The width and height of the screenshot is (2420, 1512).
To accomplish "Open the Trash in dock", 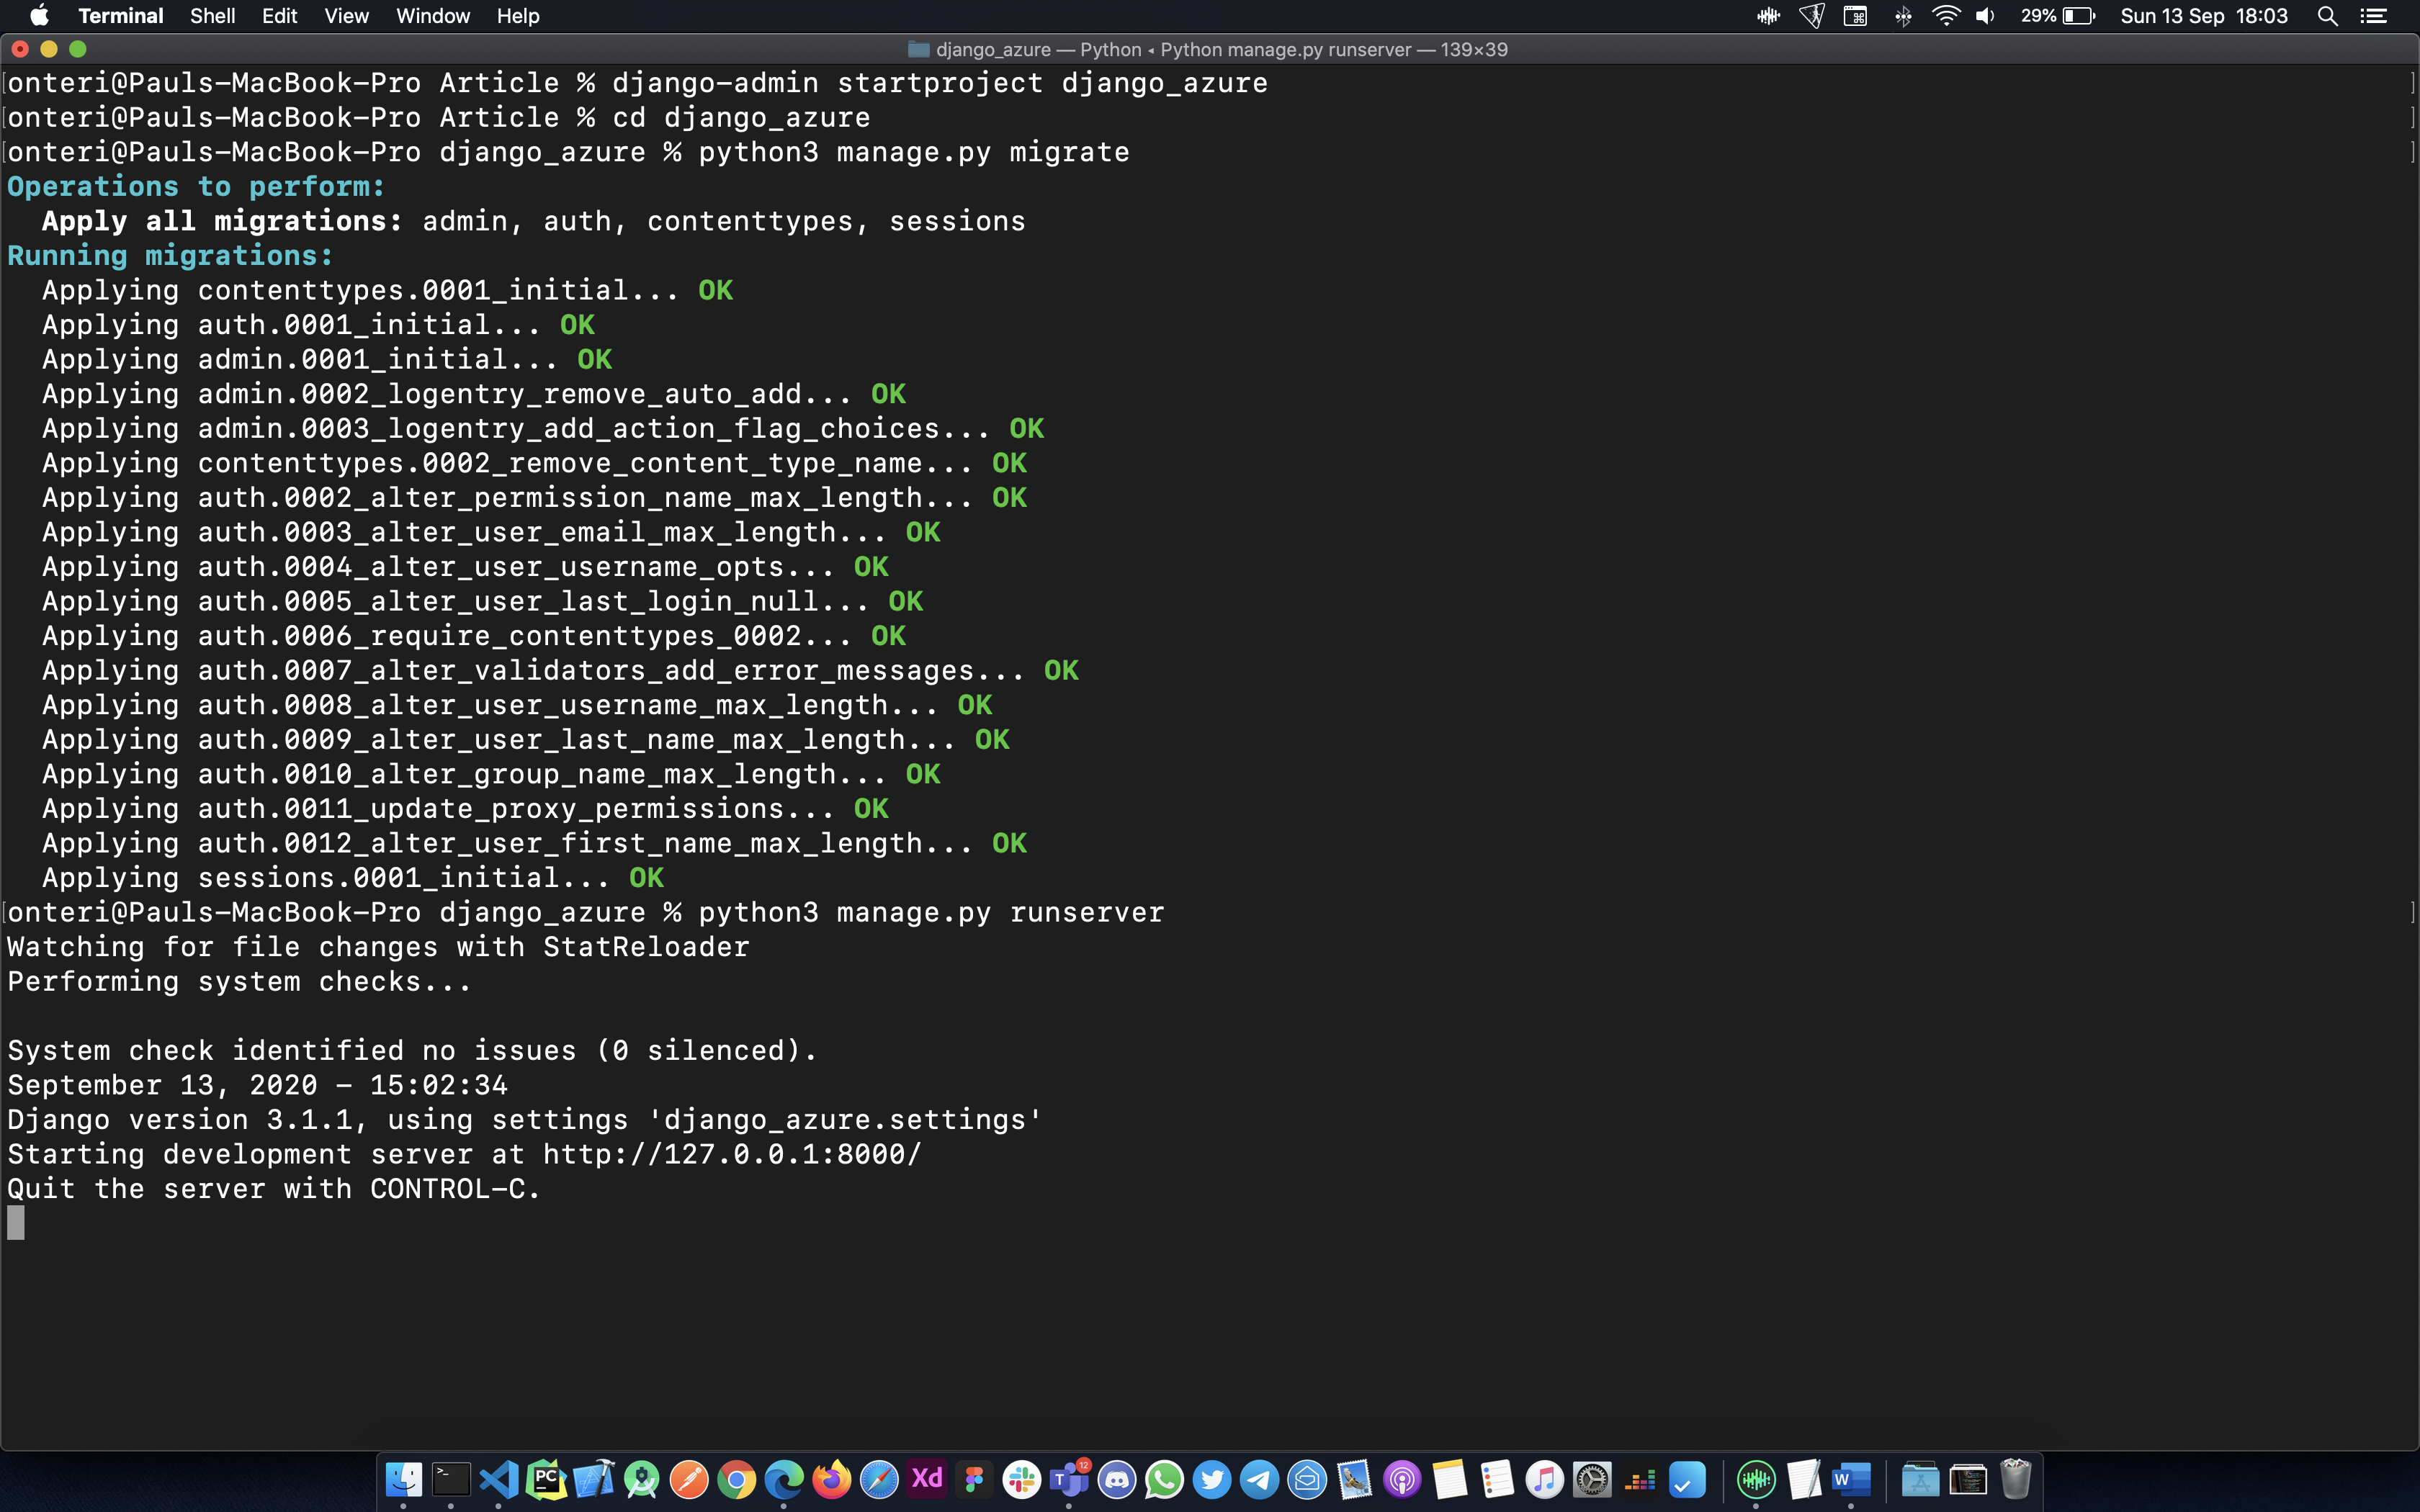I will [x=2015, y=1479].
